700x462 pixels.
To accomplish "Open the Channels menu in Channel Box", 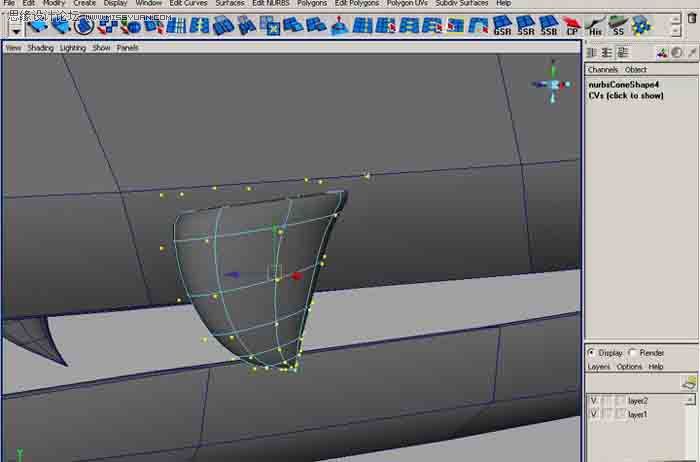I will coord(602,70).
